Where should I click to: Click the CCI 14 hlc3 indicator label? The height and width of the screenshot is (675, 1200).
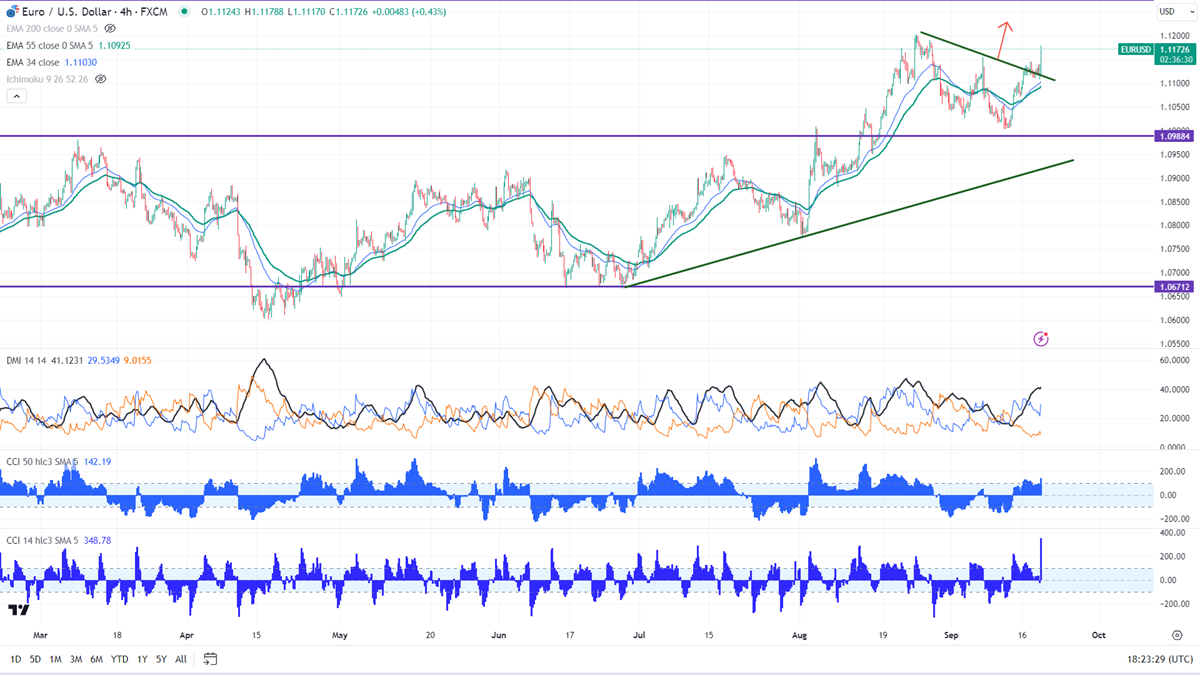[41, 540]
